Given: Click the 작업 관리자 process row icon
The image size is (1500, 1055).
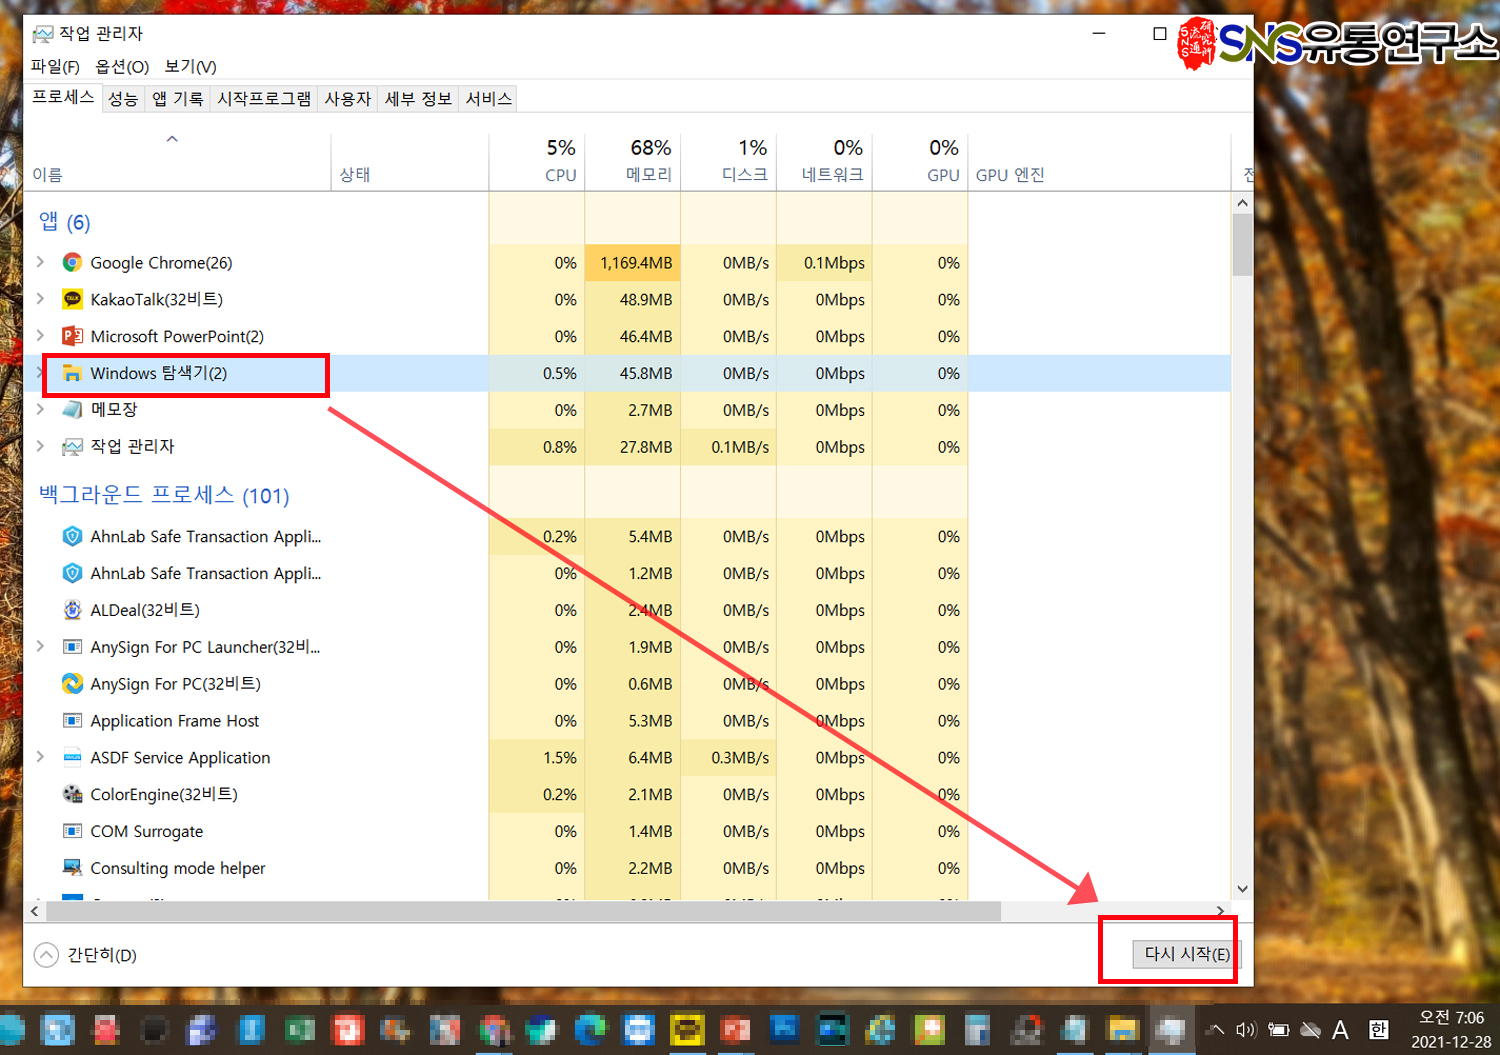Looking at the screenshot, I should tap(72, 447).
